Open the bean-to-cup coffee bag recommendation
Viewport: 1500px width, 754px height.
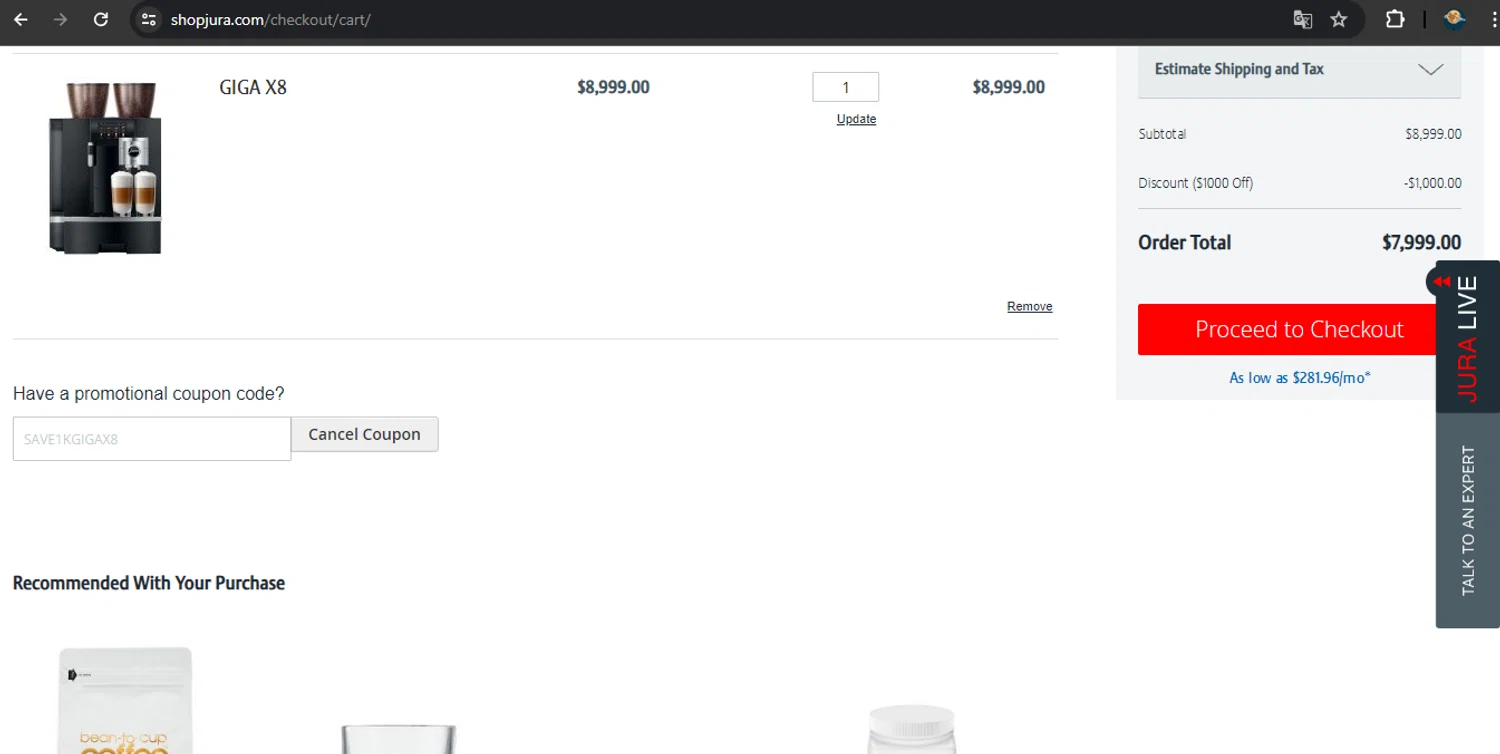[126, 700]
